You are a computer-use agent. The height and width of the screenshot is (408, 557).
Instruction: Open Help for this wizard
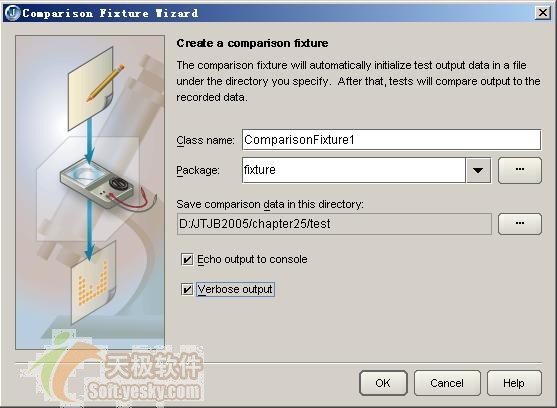pyautogui.click(x=514, y=383)
